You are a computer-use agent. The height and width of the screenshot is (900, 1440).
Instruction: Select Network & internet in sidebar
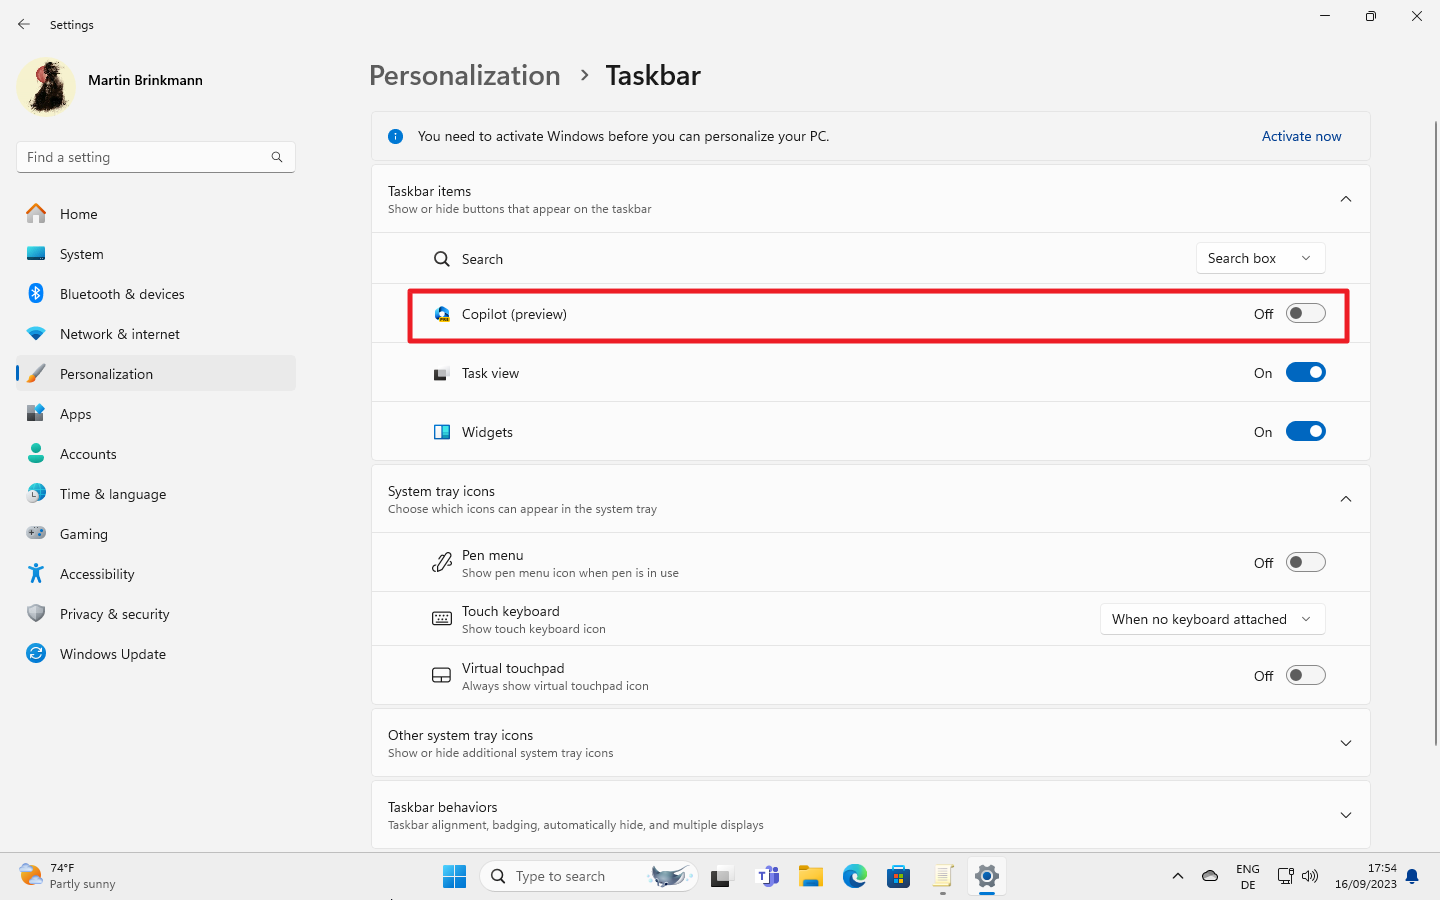pyautogui.click(x=156, y=334)
